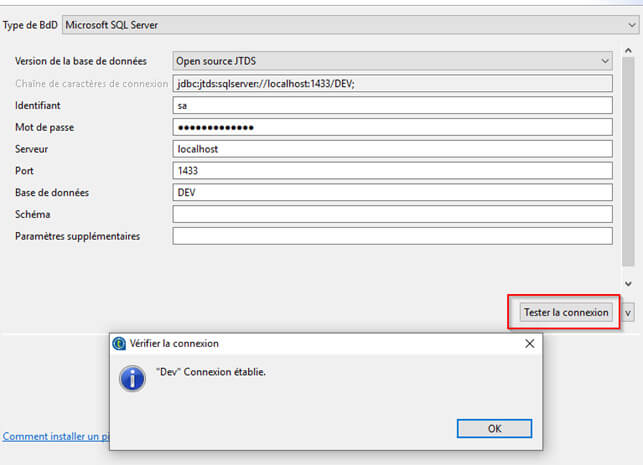The width and height of the screenshot is (643, 465).
Task: Click the Port label
Action: tap(24, 171)
